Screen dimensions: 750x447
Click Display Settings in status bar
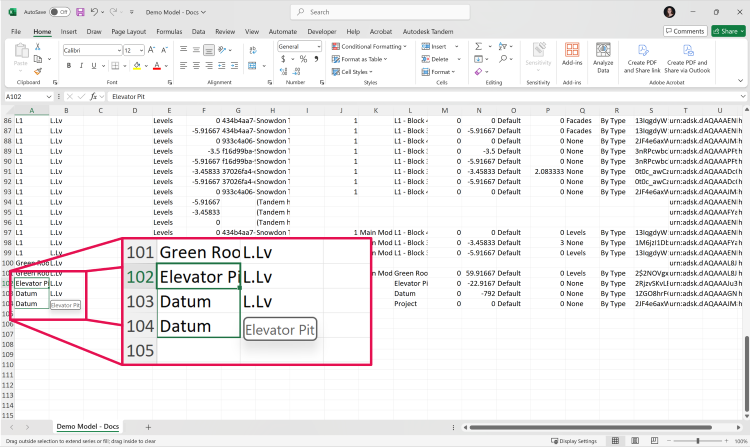(x=574, y=441)
